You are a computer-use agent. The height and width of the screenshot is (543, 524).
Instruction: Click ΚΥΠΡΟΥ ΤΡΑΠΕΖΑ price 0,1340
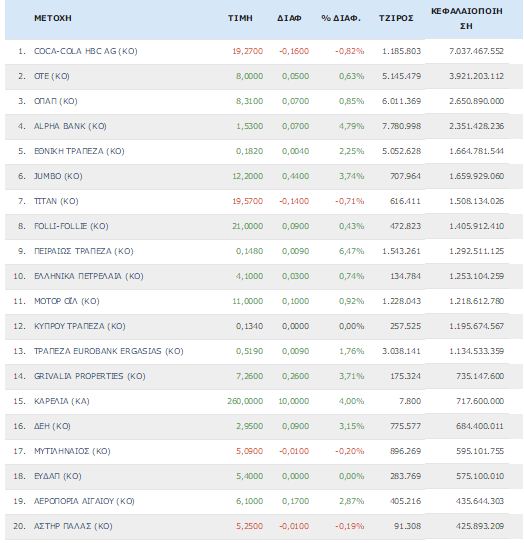click(249, 326)
